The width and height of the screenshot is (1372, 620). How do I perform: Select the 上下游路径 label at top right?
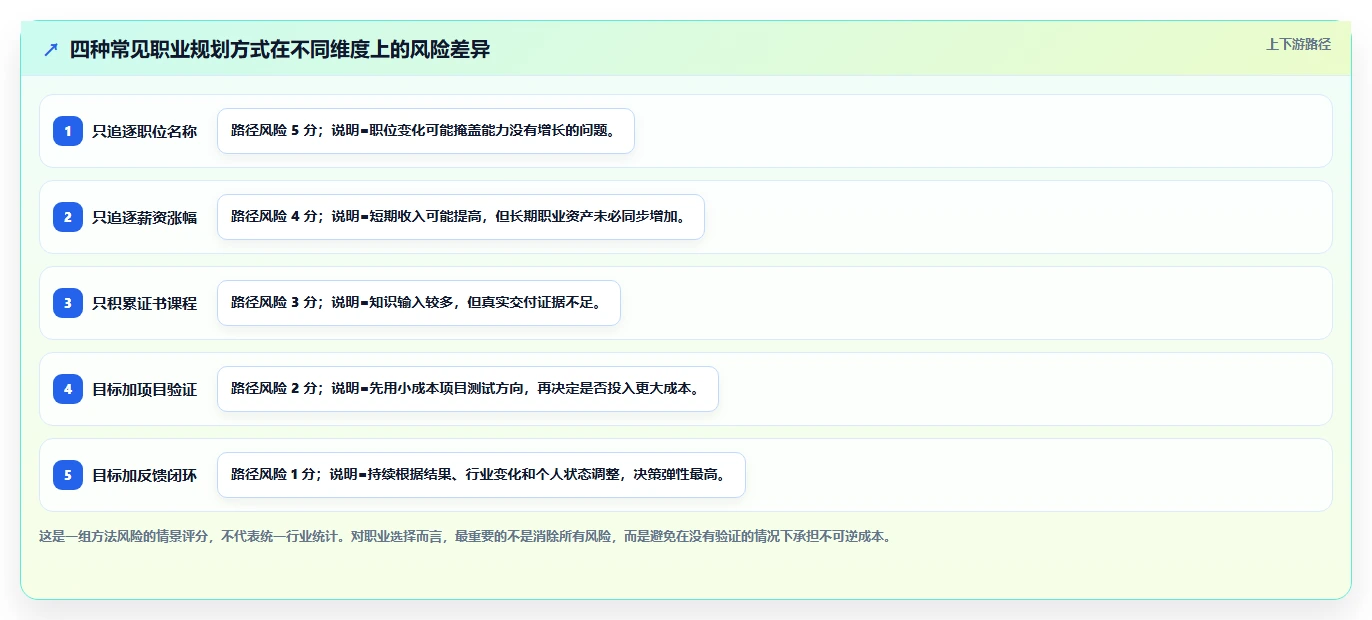point(1298,44)
